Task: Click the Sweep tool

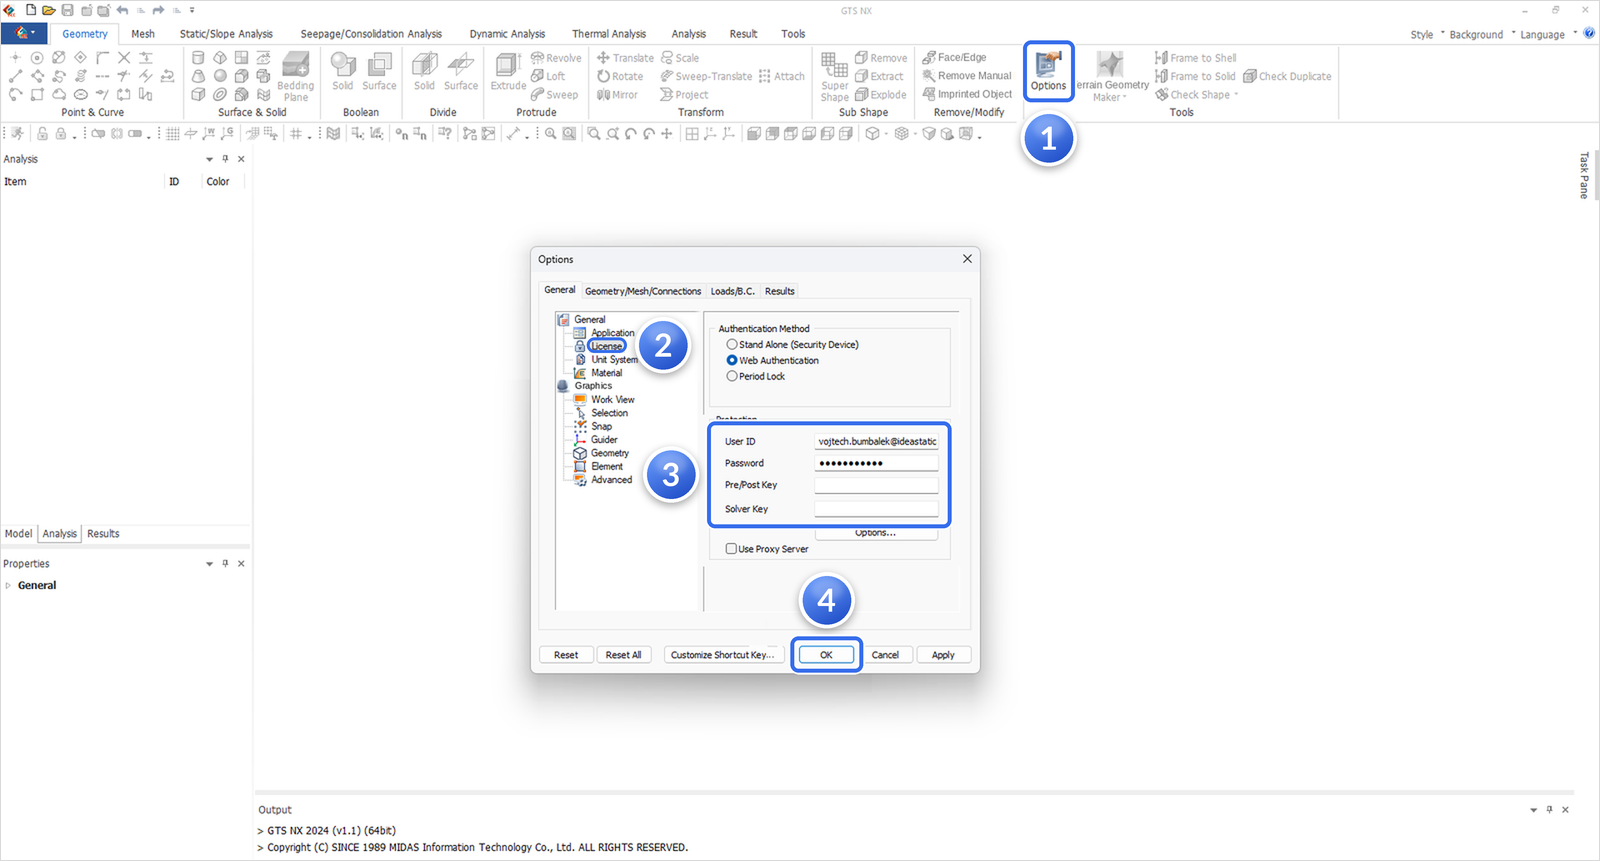Action: [x=554, y=95]
